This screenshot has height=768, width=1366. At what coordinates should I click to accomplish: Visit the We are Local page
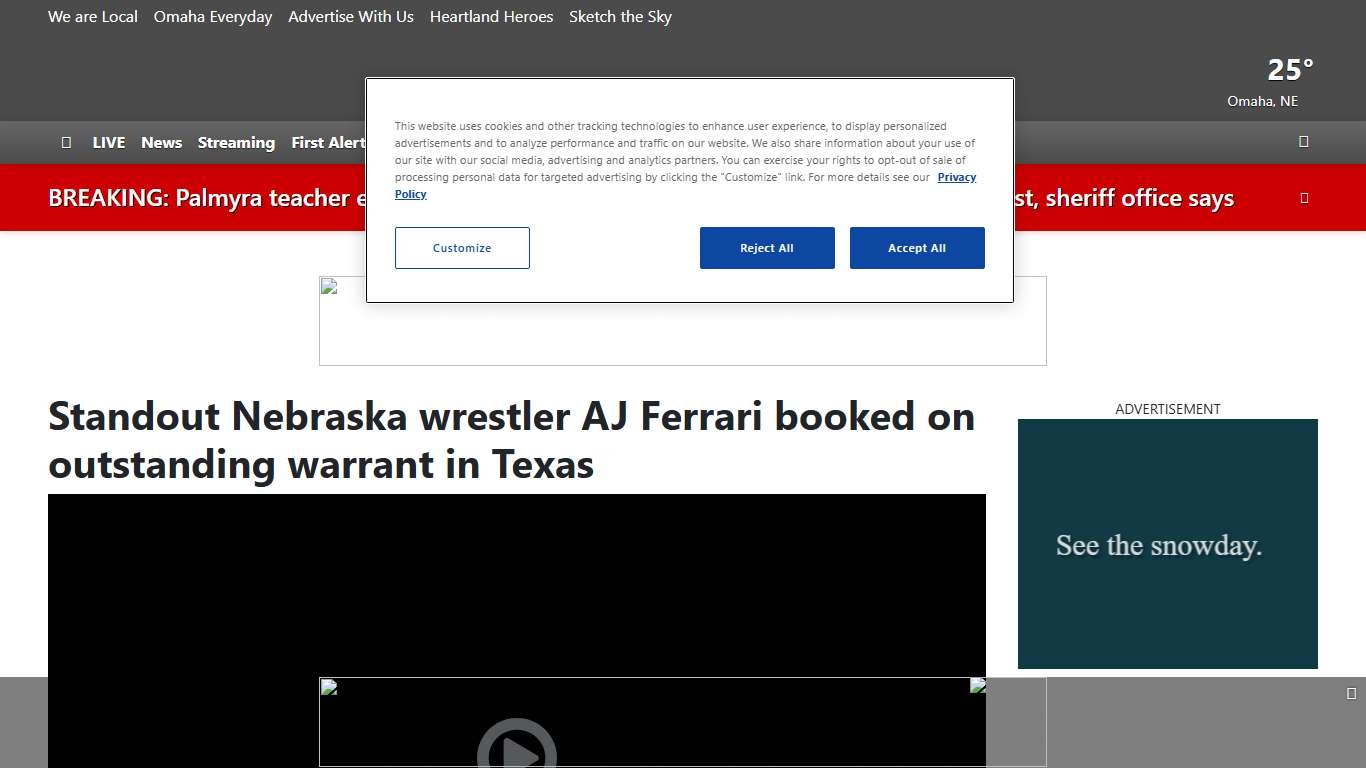93,16
